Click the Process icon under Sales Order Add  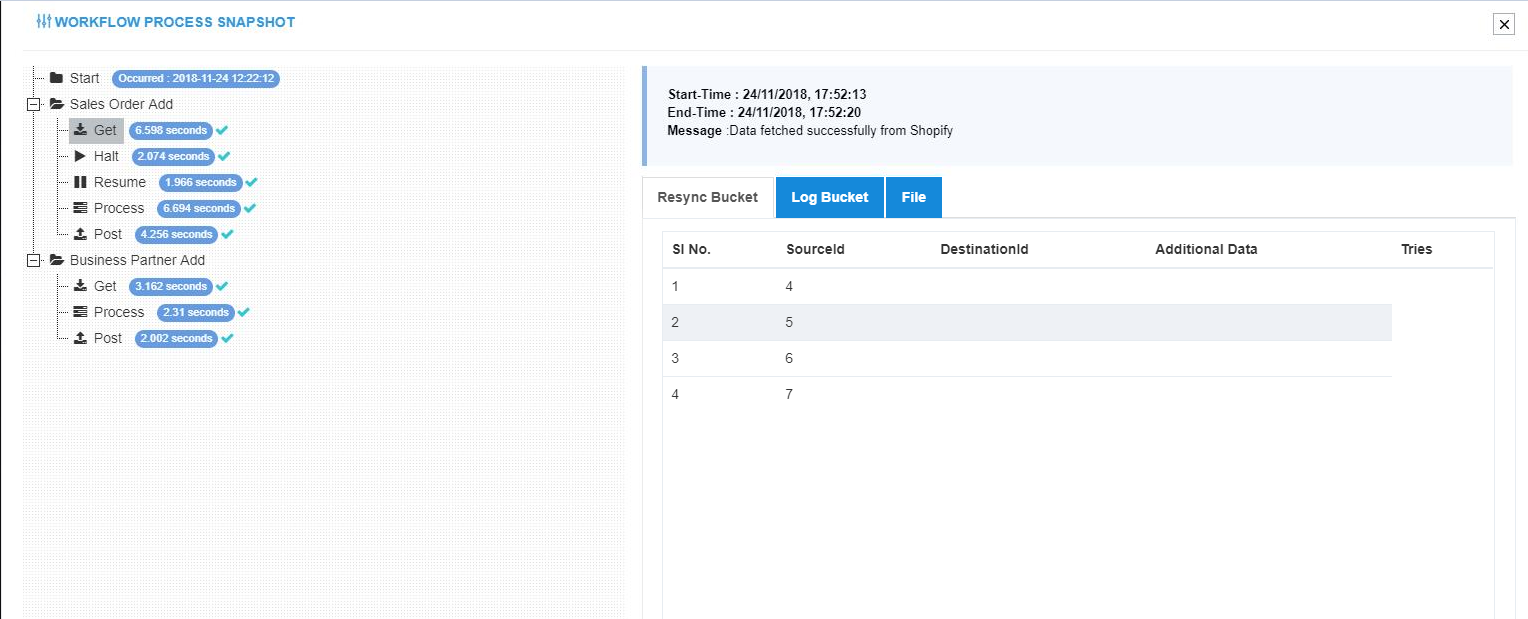click(x=81, y=209)
